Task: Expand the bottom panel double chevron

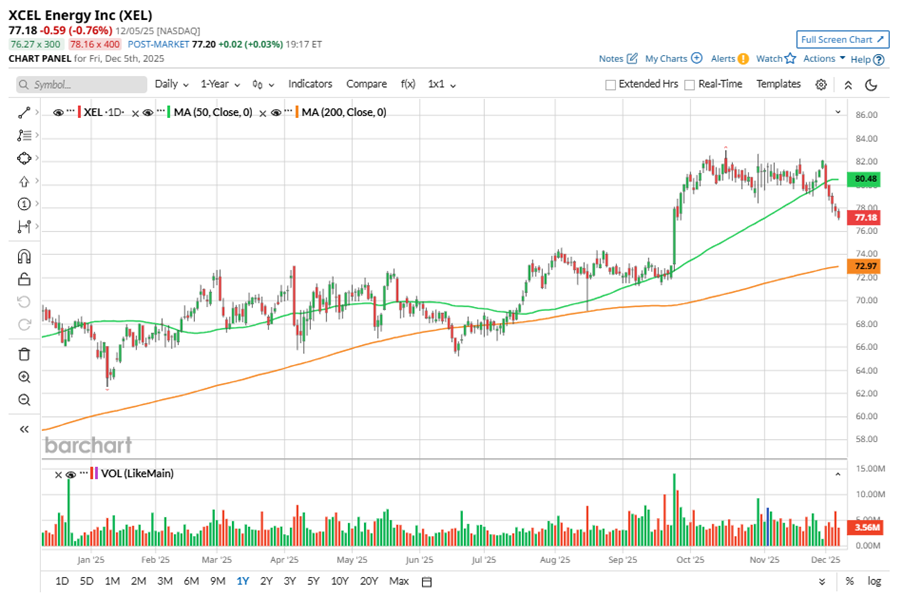Action: tap(822, 582)
